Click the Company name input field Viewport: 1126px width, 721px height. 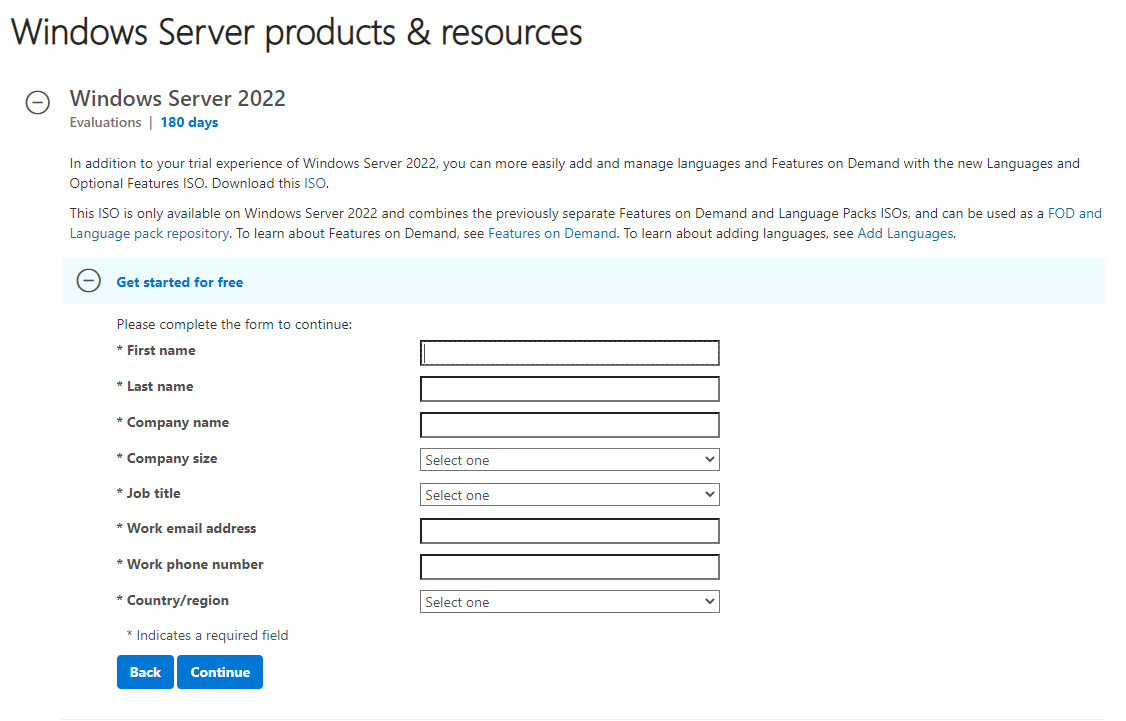(569, 425)
